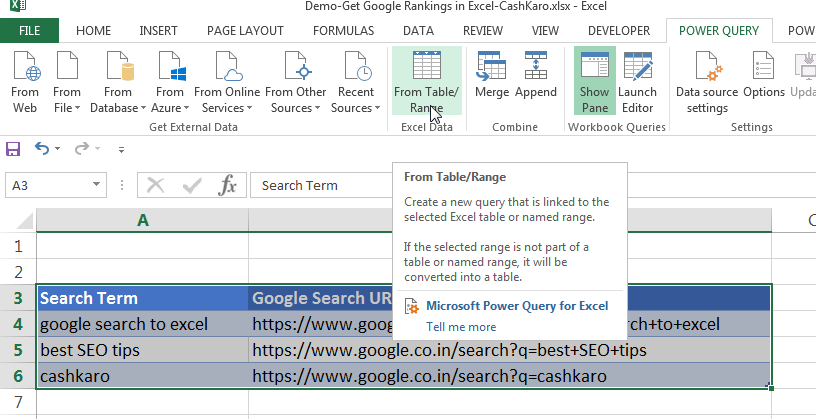Open the FILE tab

pos(29,30)
